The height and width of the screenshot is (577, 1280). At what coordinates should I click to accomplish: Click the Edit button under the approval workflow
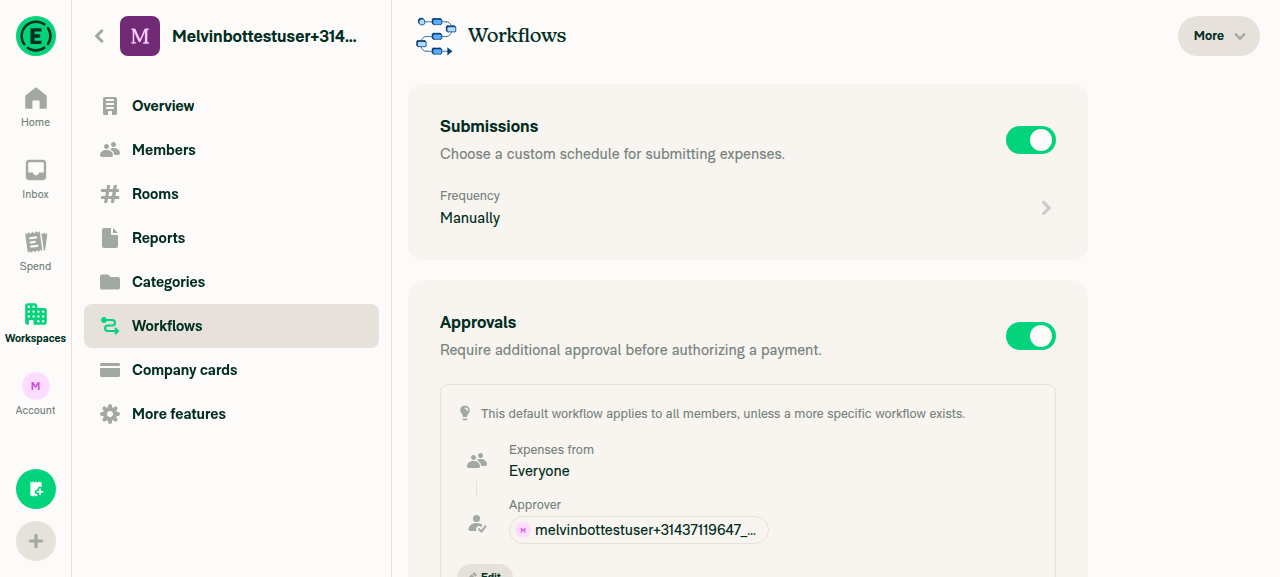(485, 571)
